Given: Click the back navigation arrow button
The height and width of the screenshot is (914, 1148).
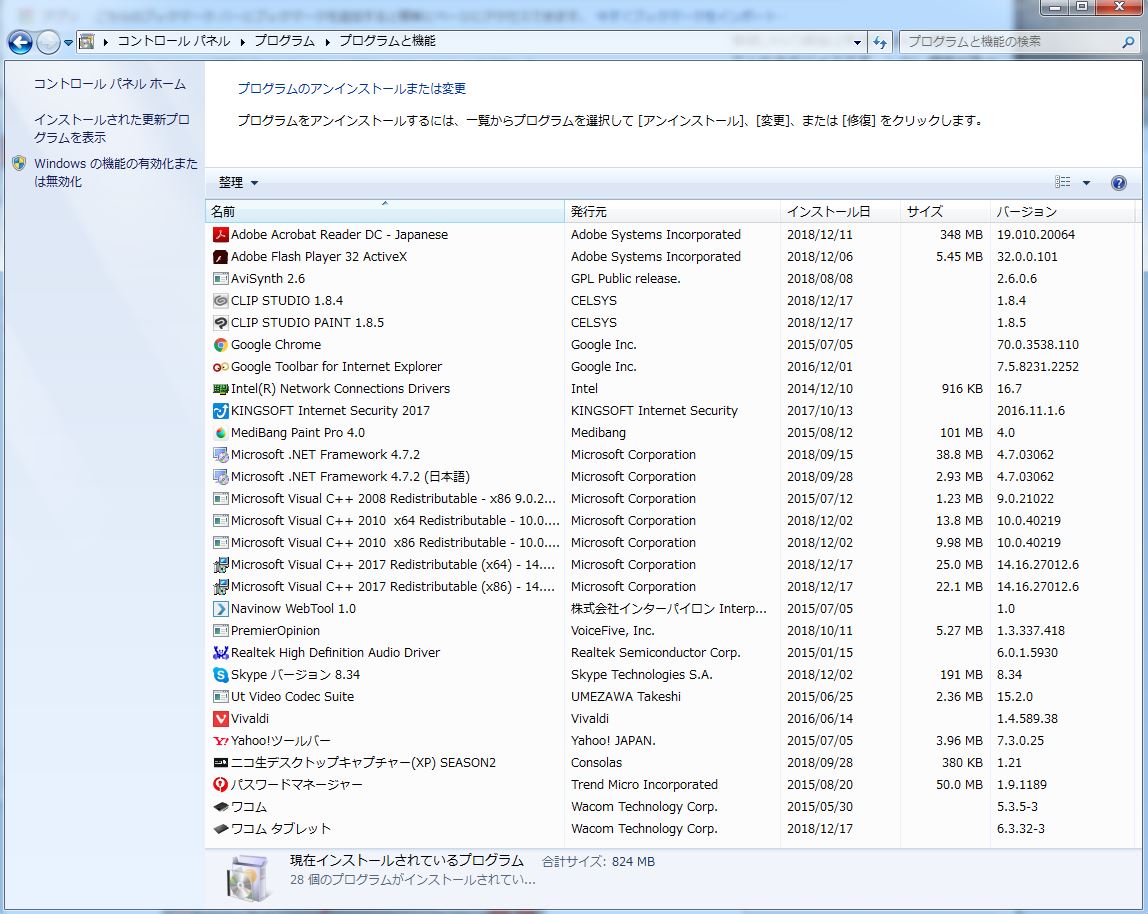Looking at the screenshot, I should 20,42.
